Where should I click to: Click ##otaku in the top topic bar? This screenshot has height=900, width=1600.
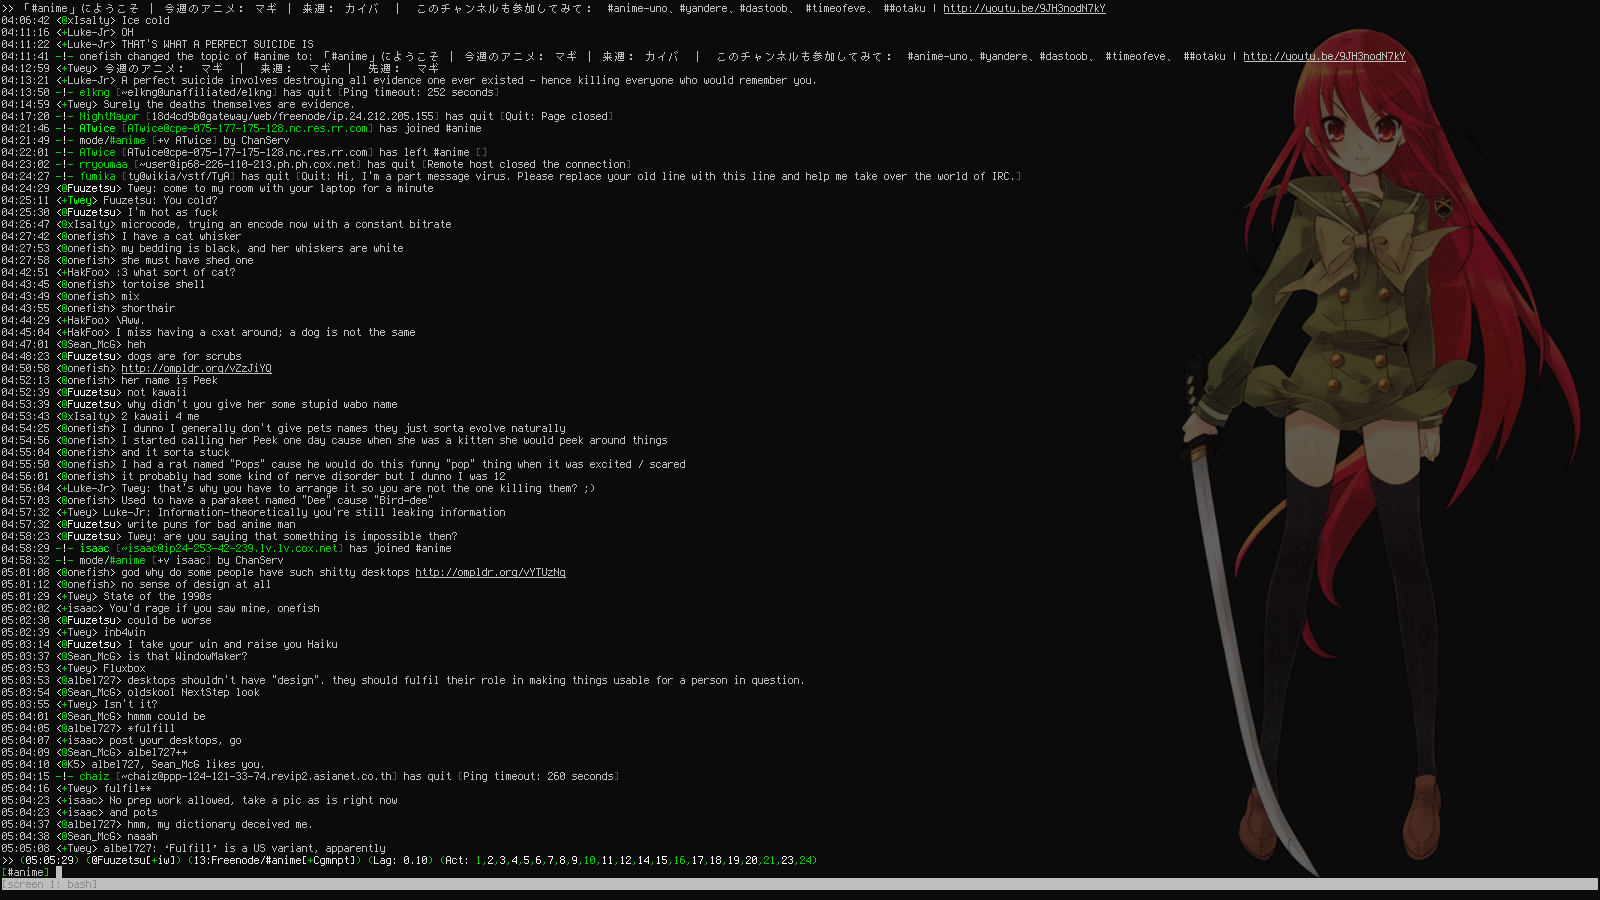tap(904, 8)
